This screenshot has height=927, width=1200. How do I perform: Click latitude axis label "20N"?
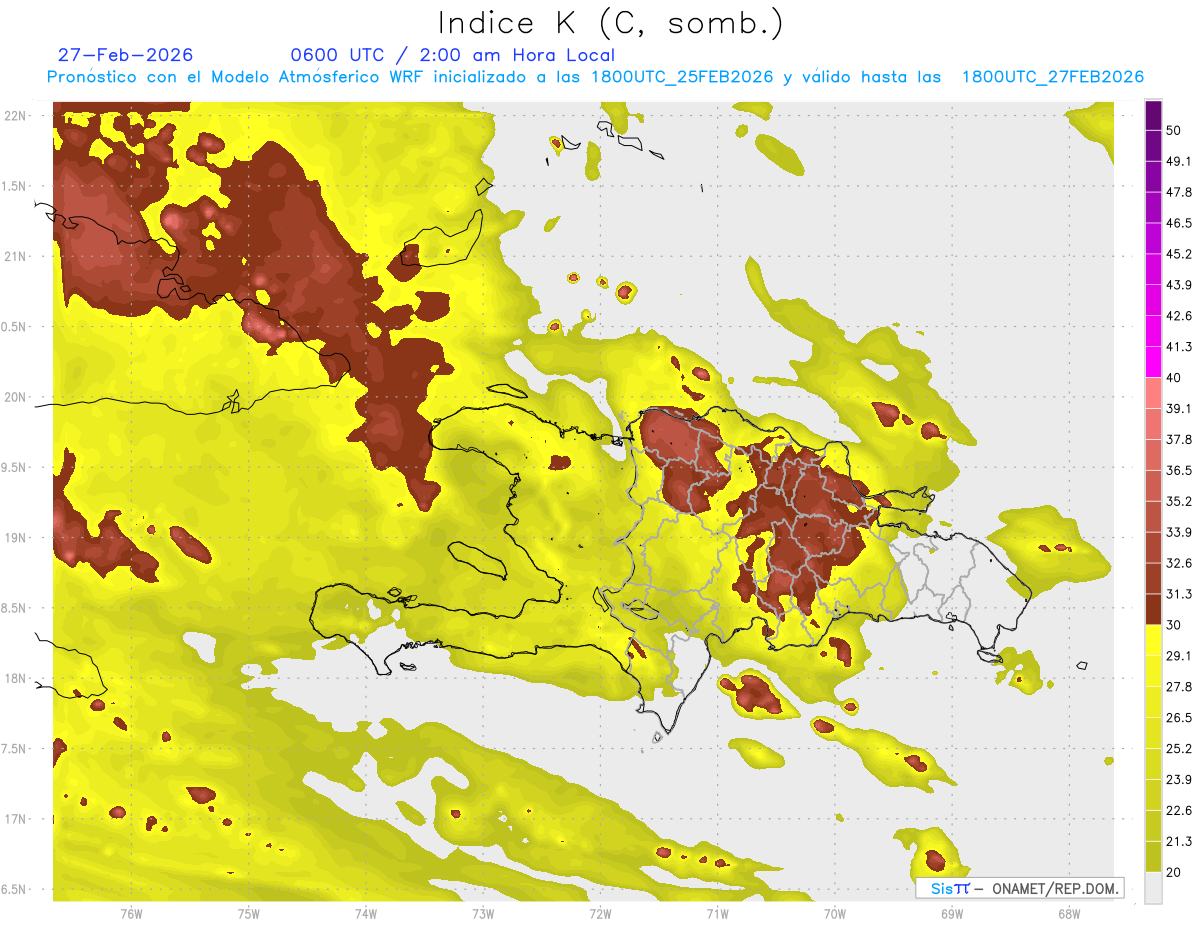click(x=16, y=397)
